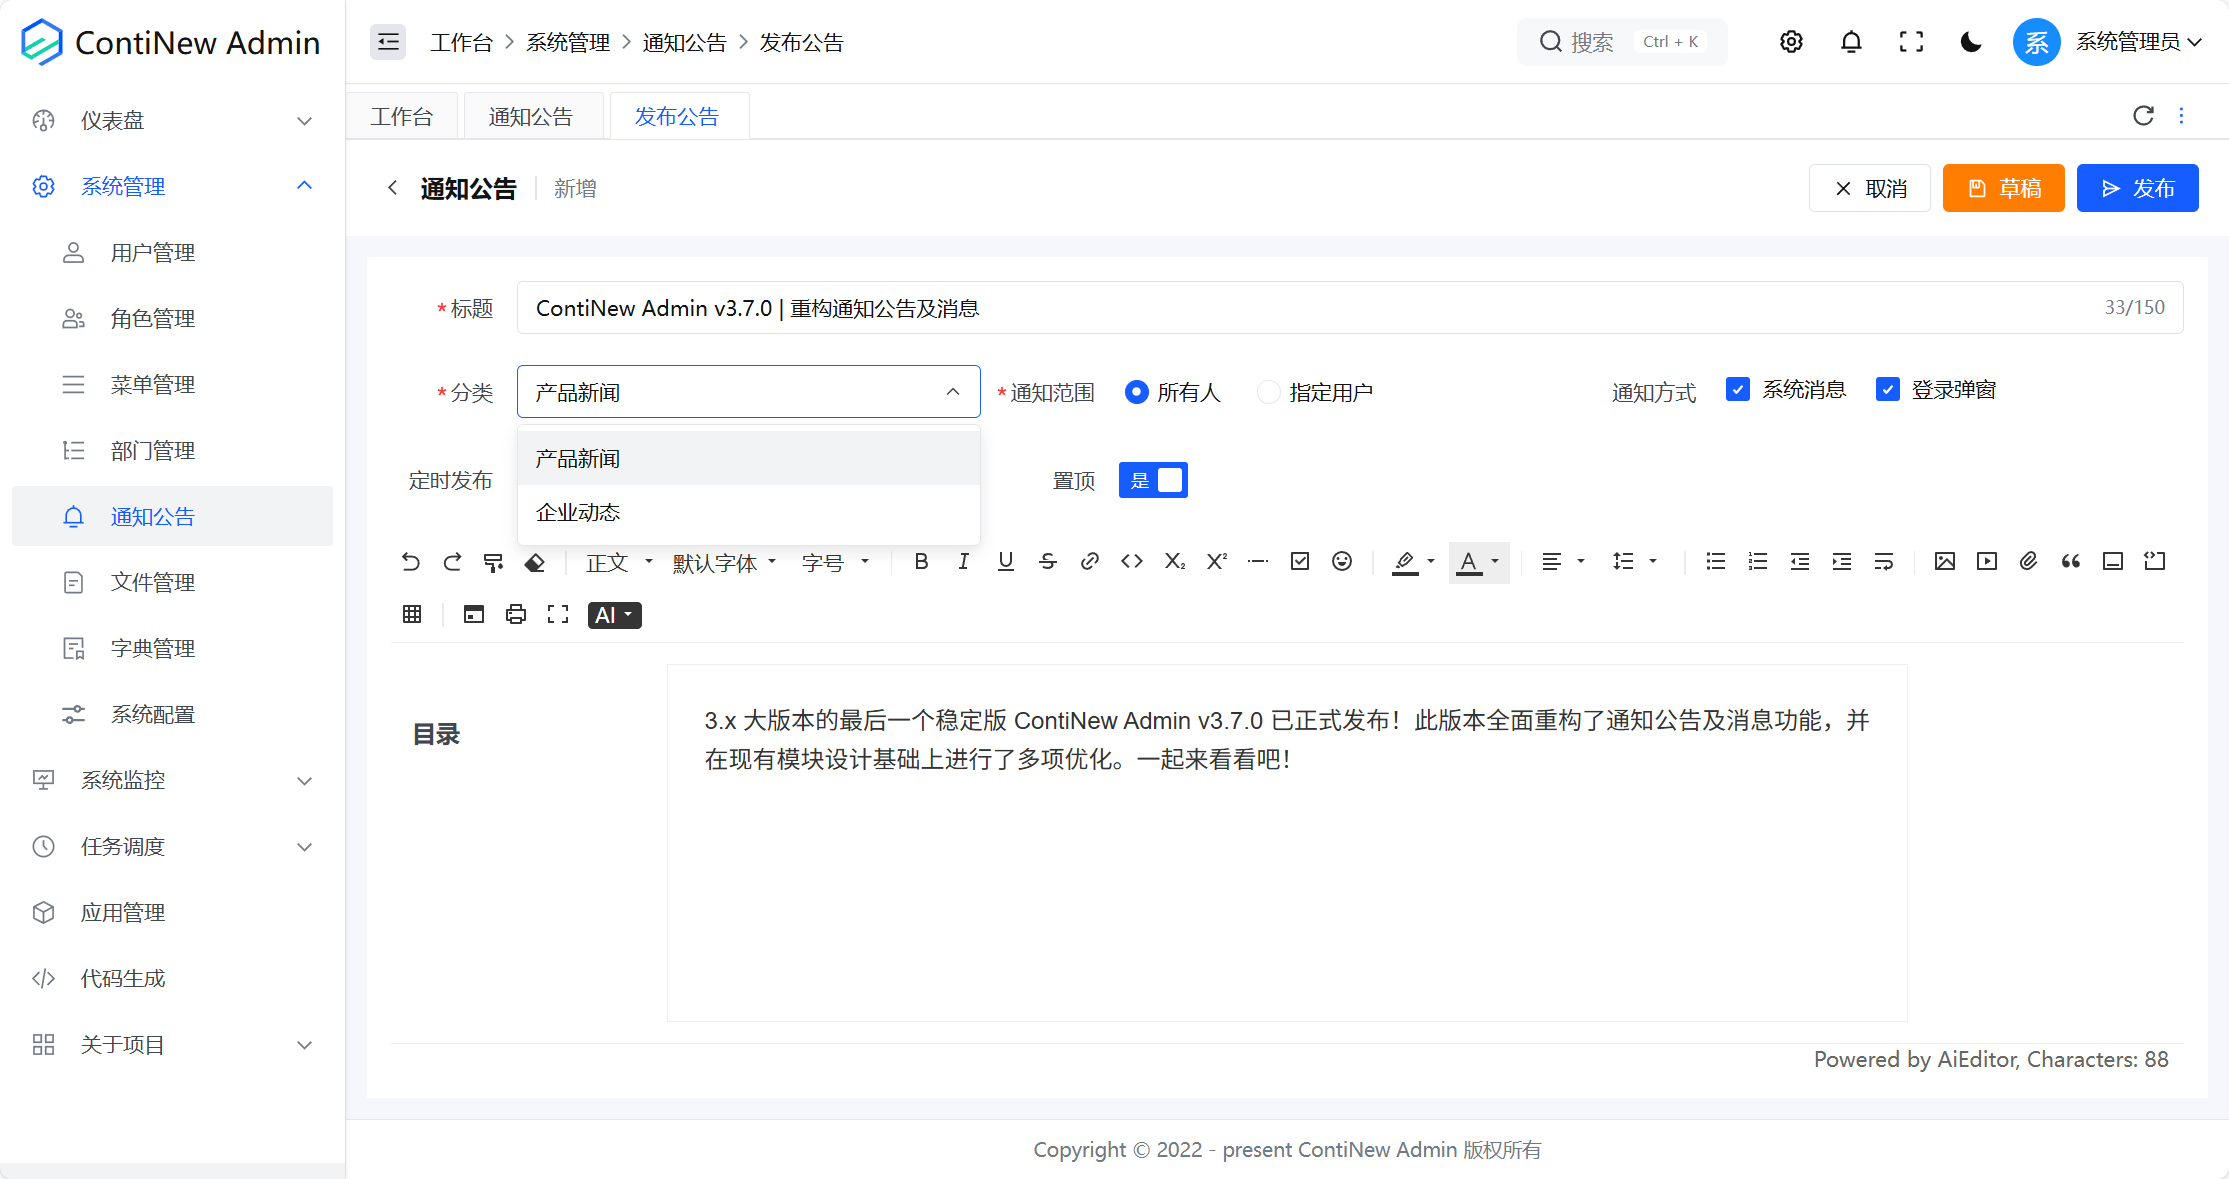Uncheck the 系统消息 checkbox
Screen dimensions: 2229x1179
click(x=1738, y=390)
